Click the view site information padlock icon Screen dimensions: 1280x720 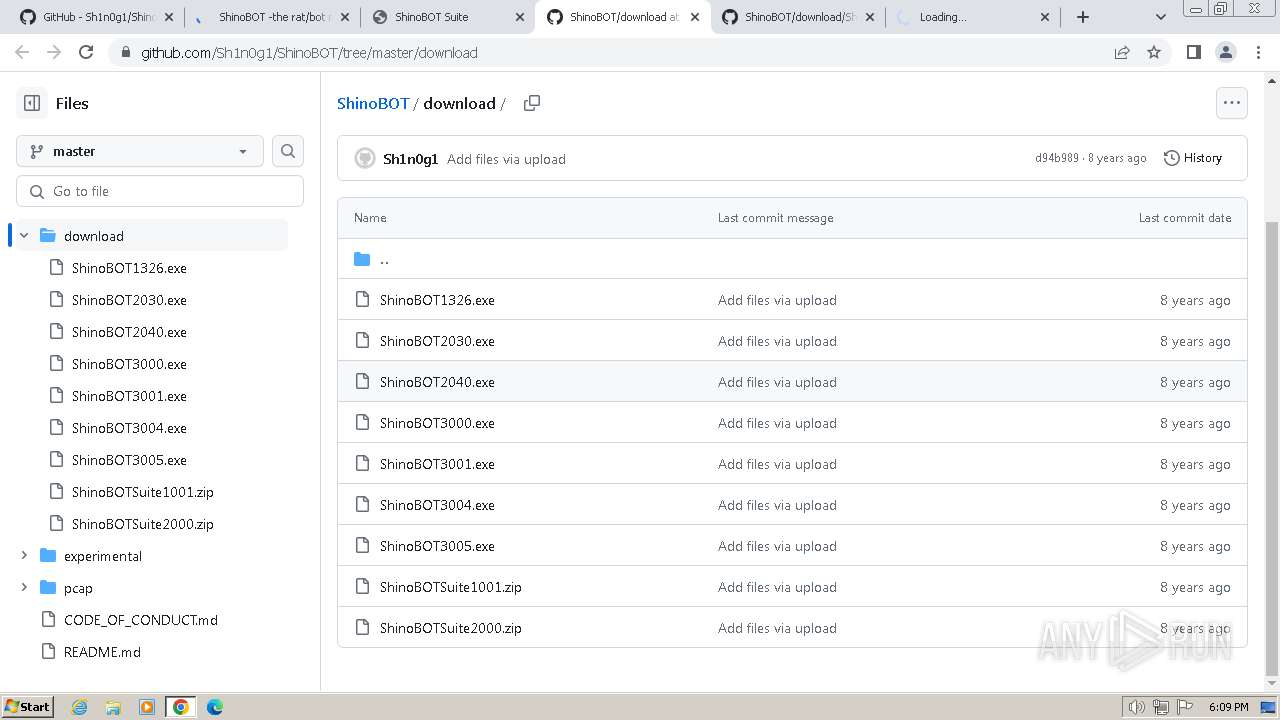coord(124,52)
